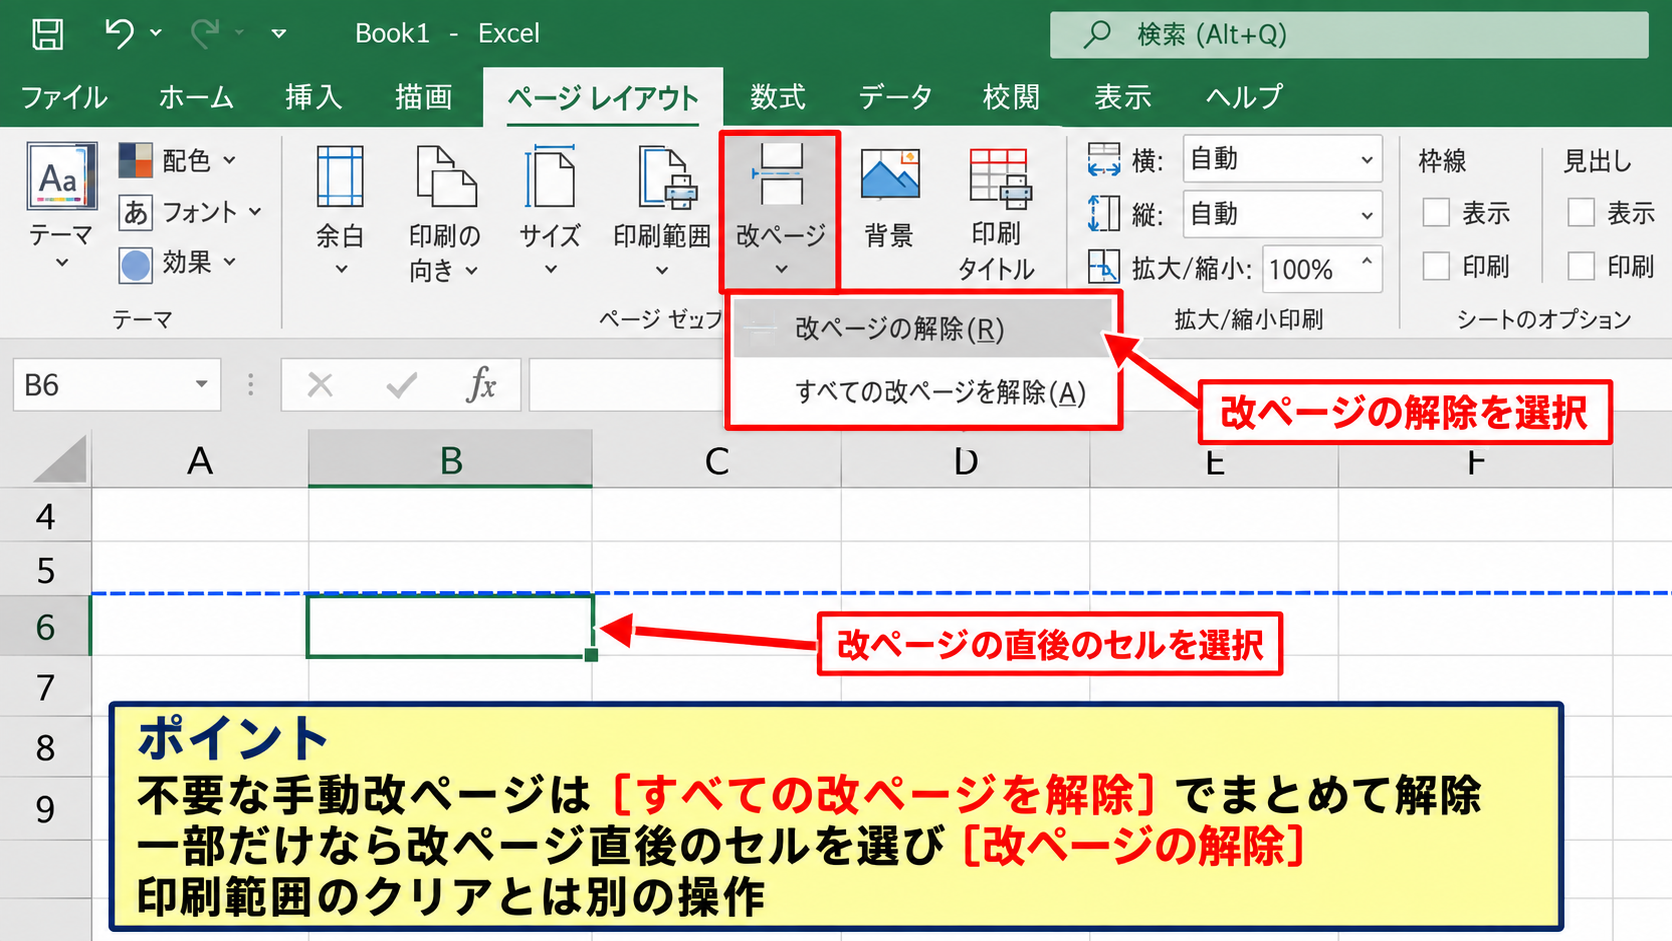Expand the 縦 height dropdown set to 自動
Screen dimensions: 1672x941
[1366, 215]
